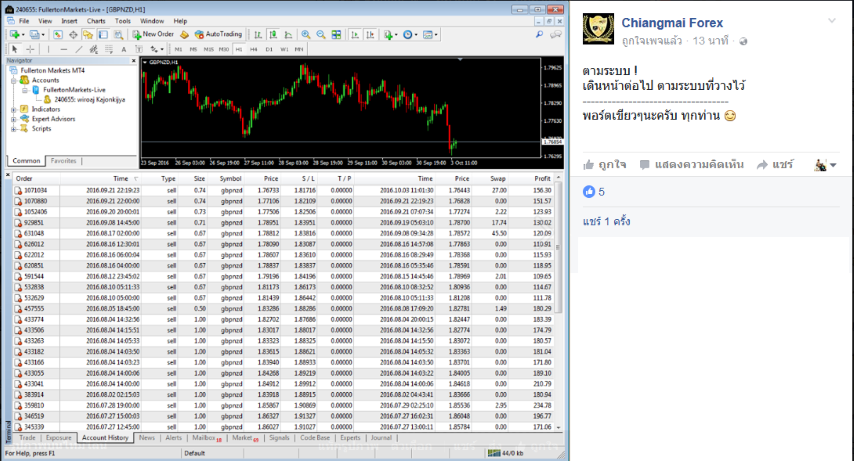
Task: Select the Fibonacci retracement tool
Action: pos(109,49)
